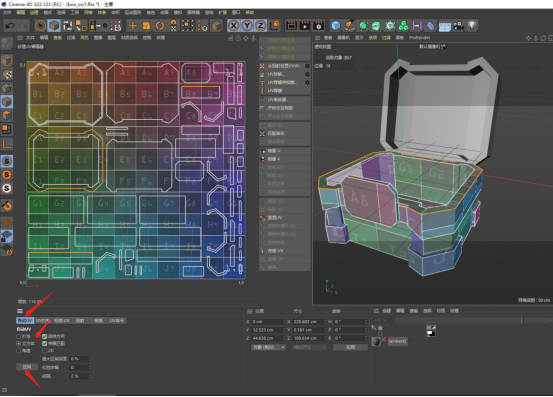This screenshot has width=553, height=397.
Task: Open the spline pen tool icon
Action: (349, 26)
